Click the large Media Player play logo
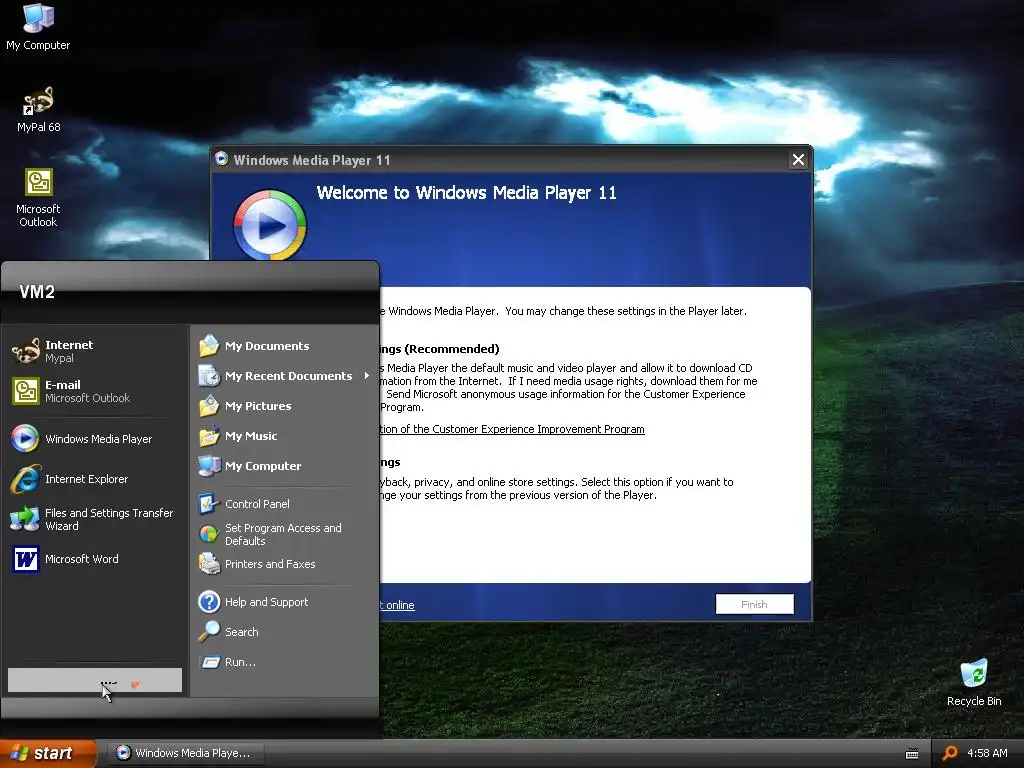1024x768 pixels. coord(270,225)
